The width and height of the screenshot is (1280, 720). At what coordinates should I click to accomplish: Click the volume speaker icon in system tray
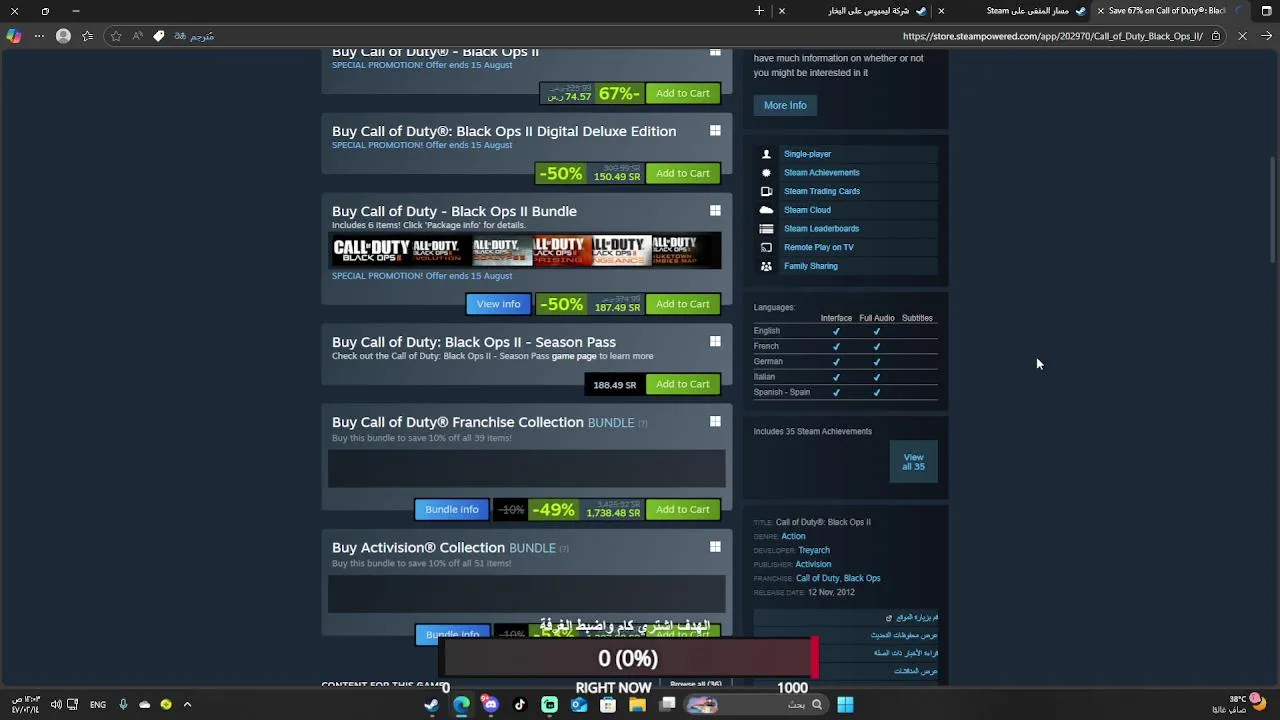click(56, 704)
